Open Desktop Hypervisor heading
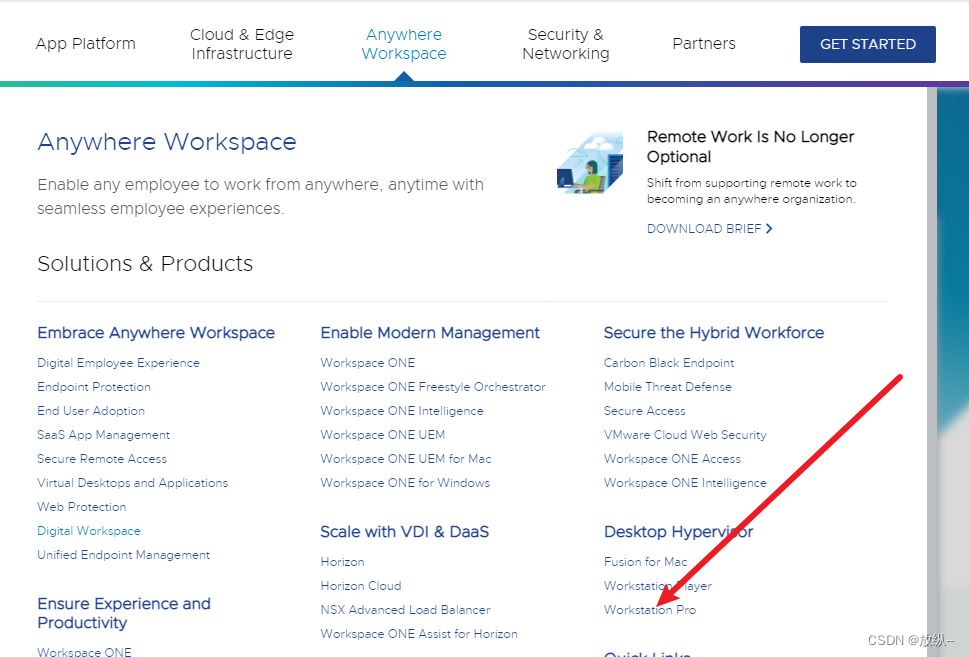 pos(679,532)
